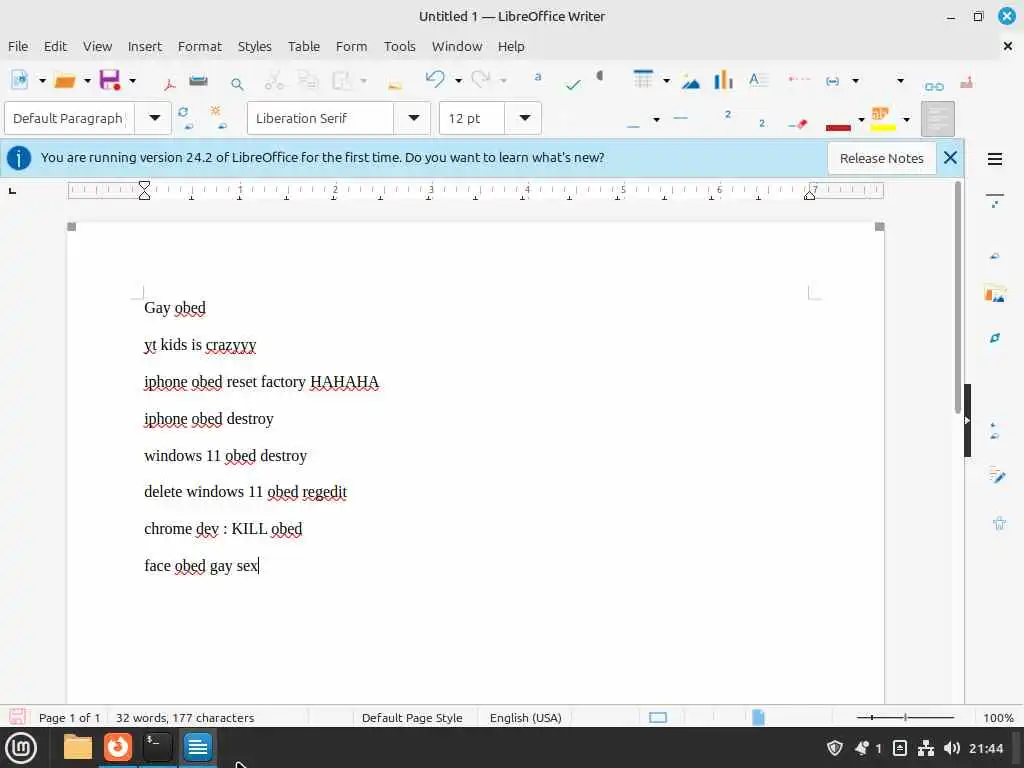Click the Insert Page Break icon
The image size is (1024, 768).
point(798,79)
